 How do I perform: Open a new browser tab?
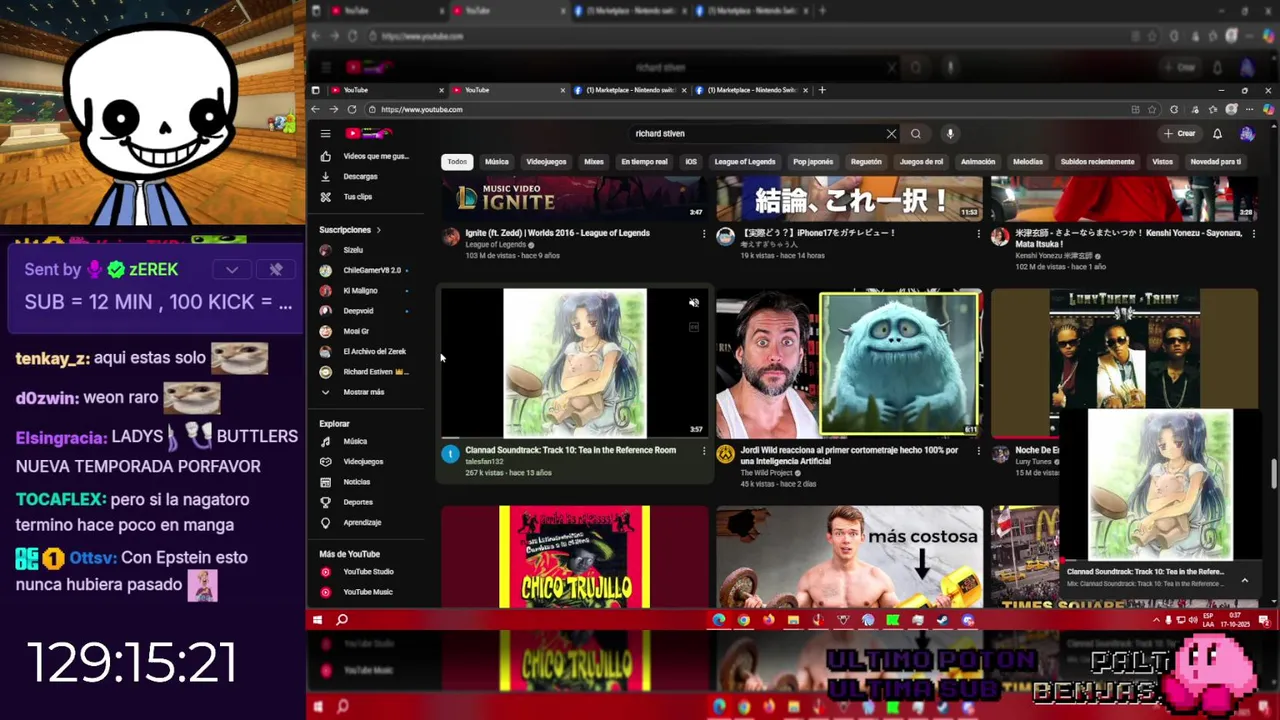(822, 90)
